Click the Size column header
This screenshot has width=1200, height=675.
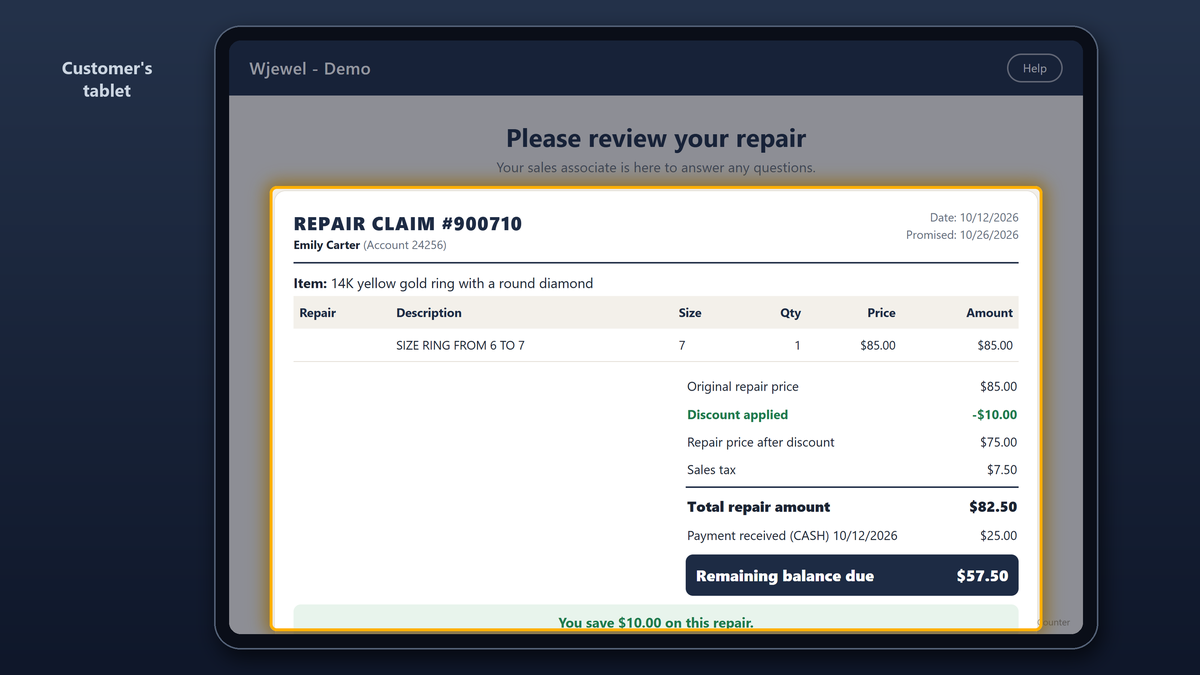(x=690, y=313)
